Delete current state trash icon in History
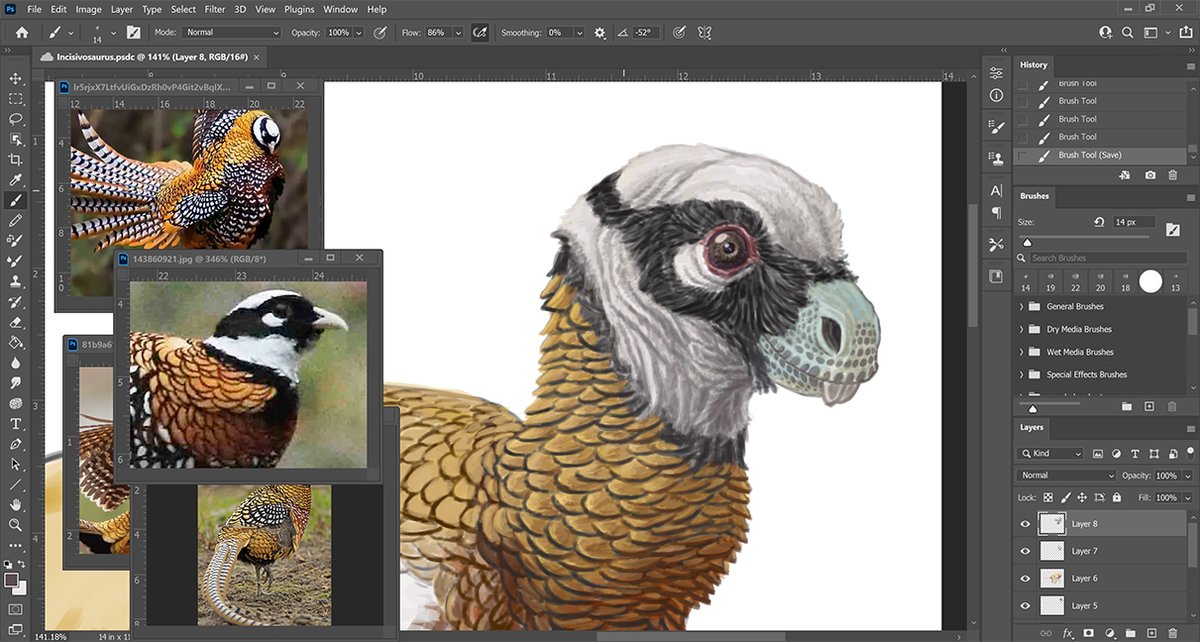The width and height of the screenshot is (1200, 642). (1173, 175)
